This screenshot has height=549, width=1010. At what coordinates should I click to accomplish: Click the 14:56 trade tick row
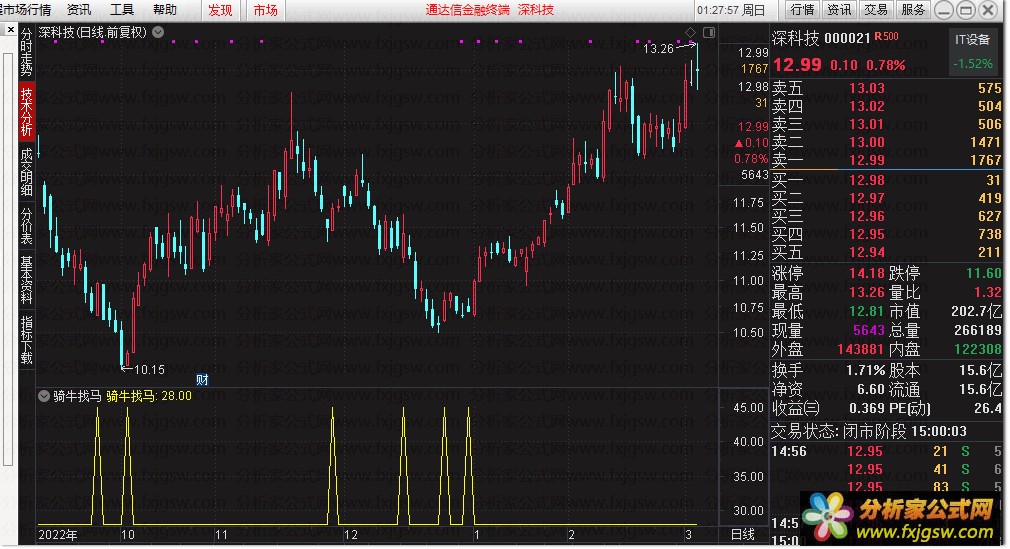point(887,452)
